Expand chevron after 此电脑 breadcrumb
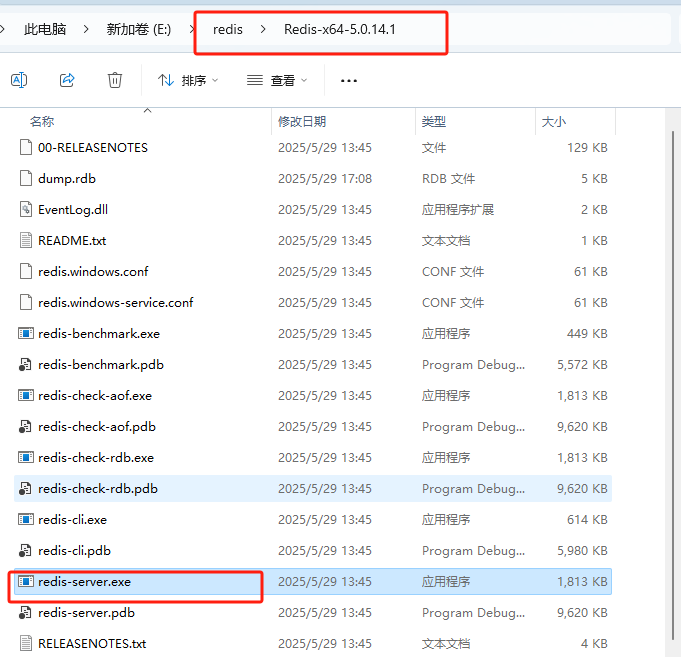Viewport: 681px width, 657px height. tap(86, 29)
